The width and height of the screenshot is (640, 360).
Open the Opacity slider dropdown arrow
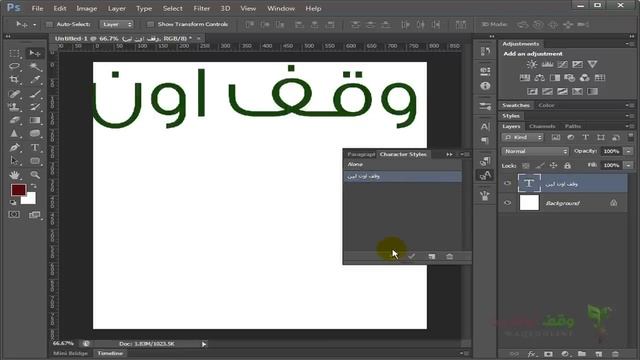(x=629, y=151)
